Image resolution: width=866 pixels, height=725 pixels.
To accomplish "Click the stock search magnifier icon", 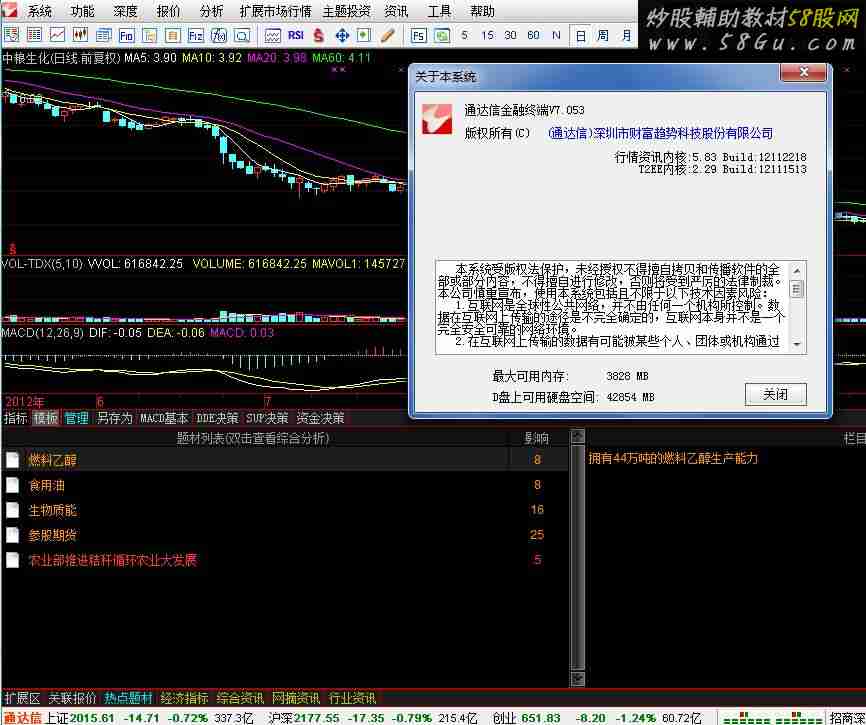I will [242, 35].
